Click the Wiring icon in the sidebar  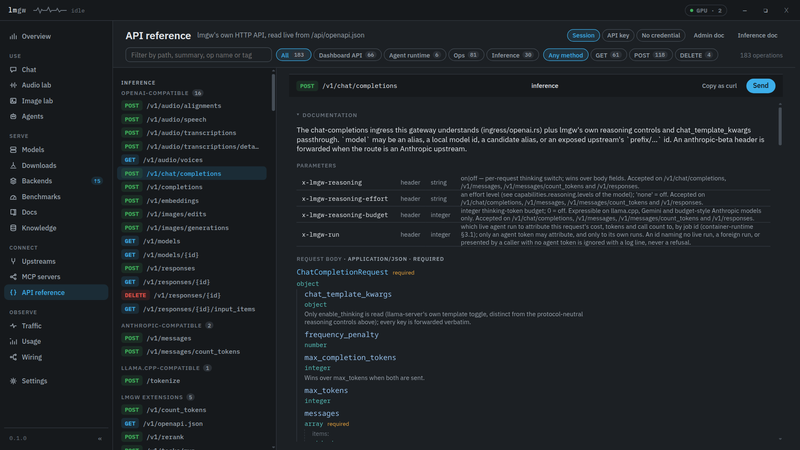pyautogui.click(x=13, y=357)
